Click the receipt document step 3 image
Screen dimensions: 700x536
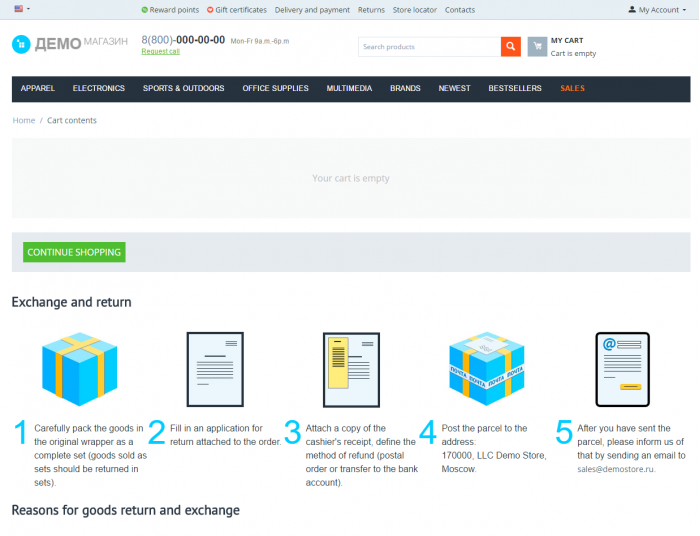351,370
